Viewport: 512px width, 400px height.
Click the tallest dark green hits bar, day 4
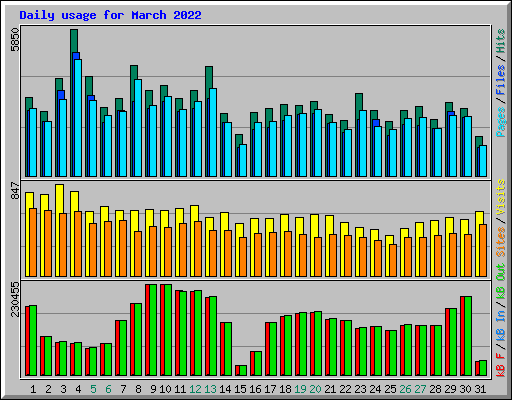(74, 41)
